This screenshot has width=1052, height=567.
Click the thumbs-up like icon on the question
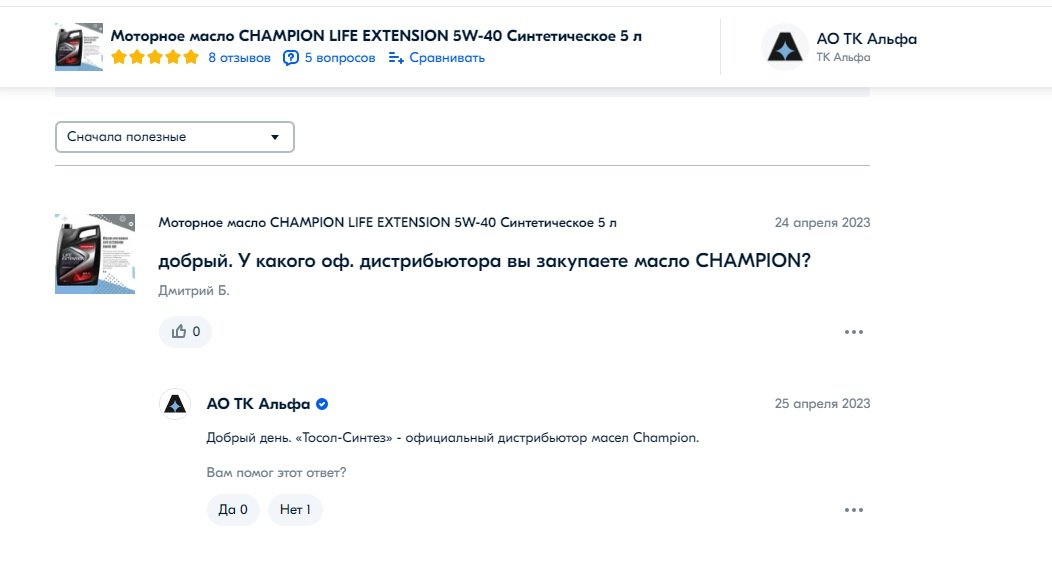[178, 331]
